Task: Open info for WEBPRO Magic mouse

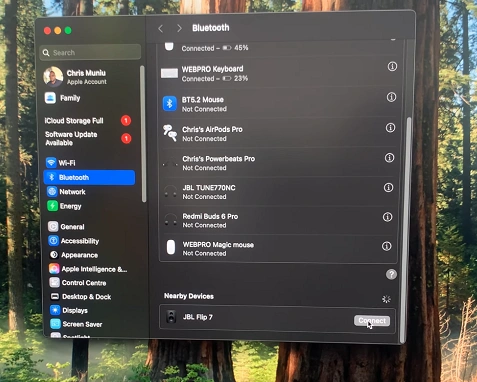Action: point(386,246)
